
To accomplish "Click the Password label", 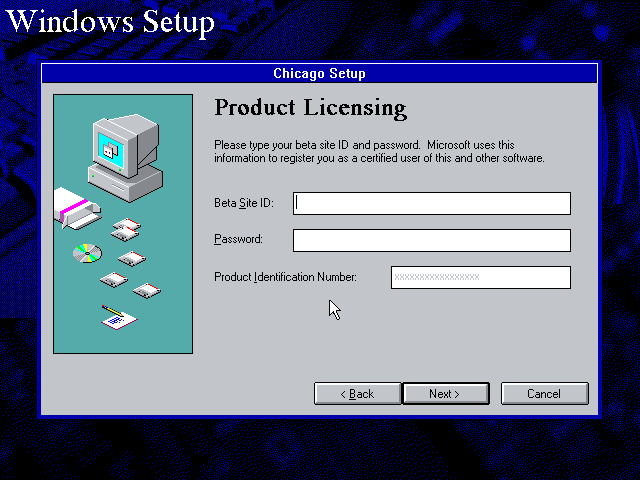I will click(x=238, y=239).
